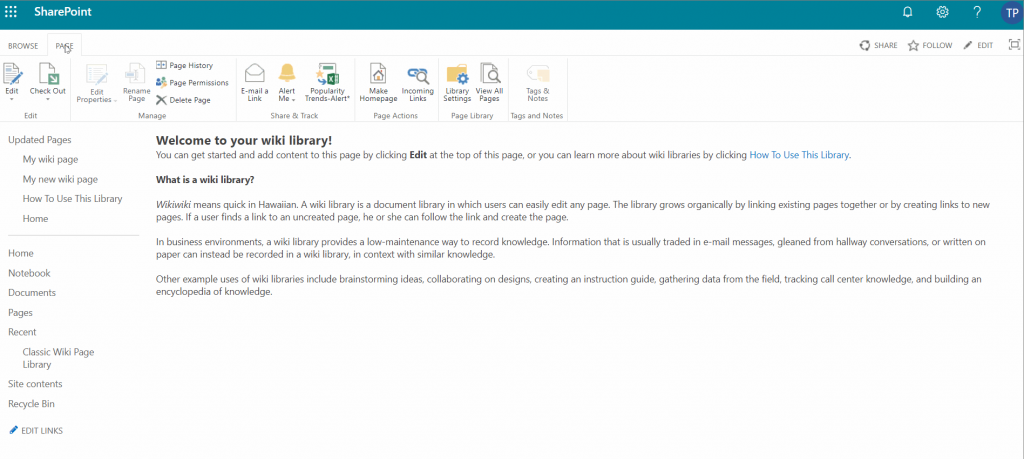Switch to the BROWSE ribbon tab
Screen dimensions: 1024x459
click(x=23, y=46)
